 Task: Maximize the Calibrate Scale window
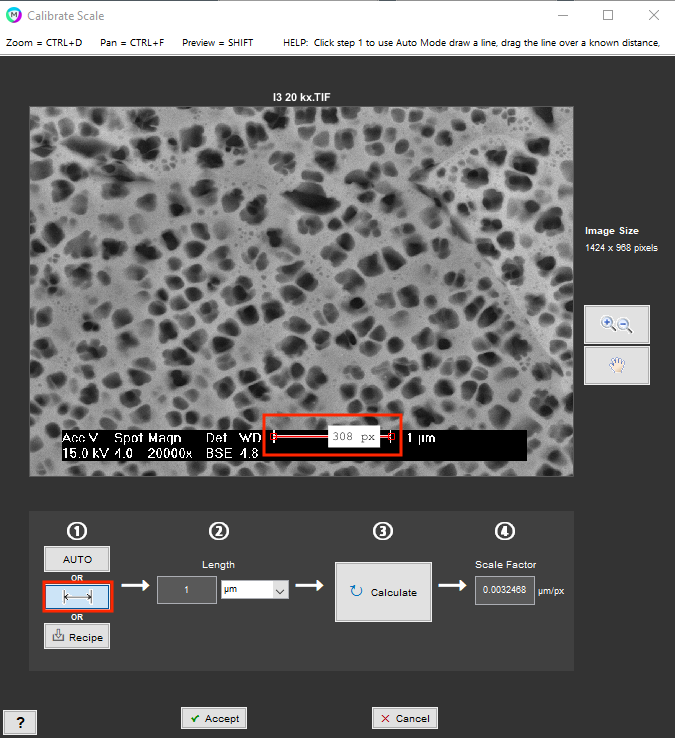coord(608,15)
